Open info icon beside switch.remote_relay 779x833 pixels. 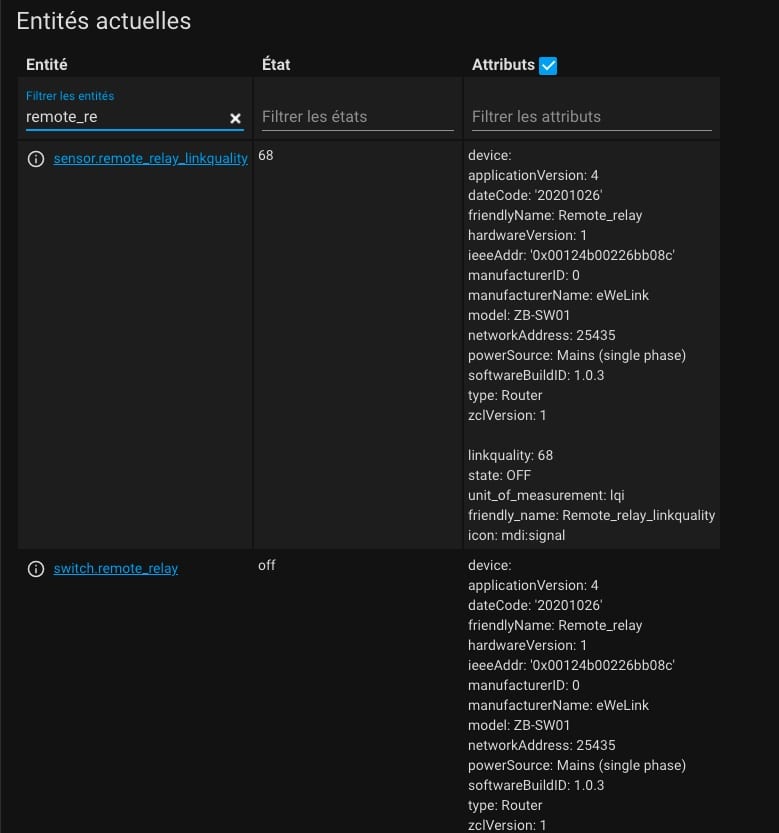pos(36,569)
